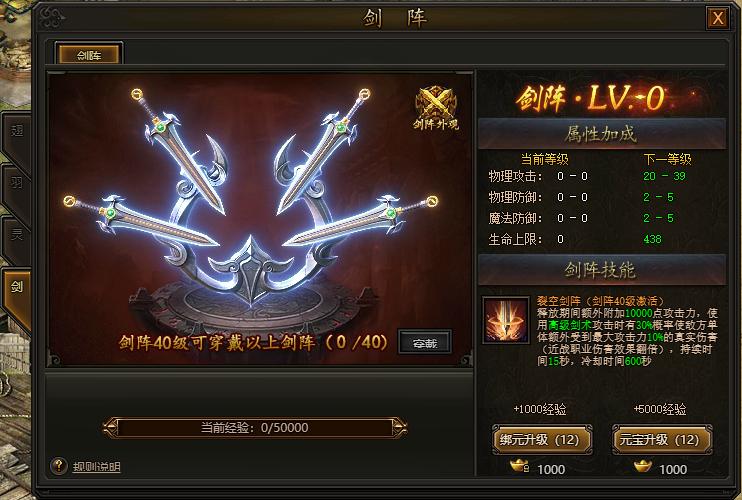Click the 当前经验 0/50000 progress bar
The image size is (742, 500).
click(x=255, y=428)
